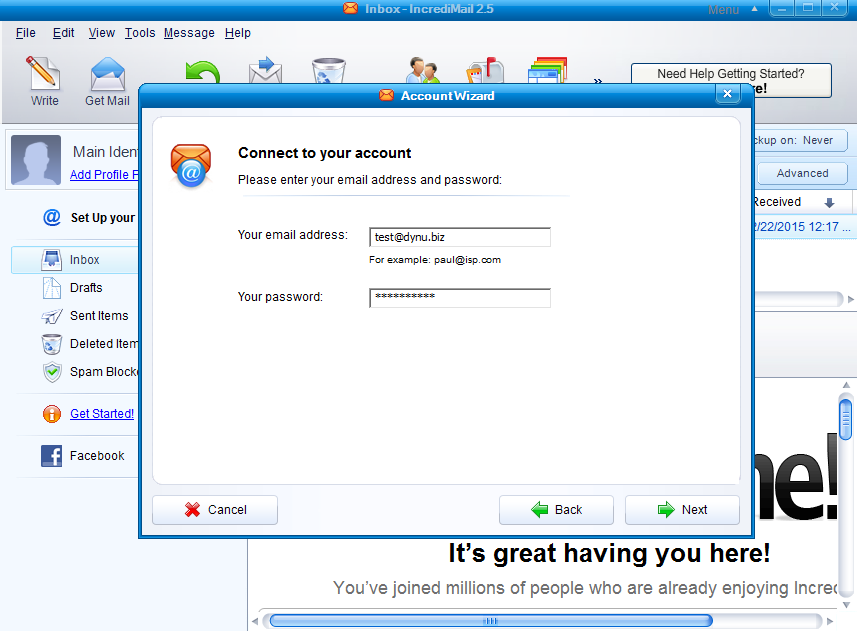Click the blue @ Set Up icon
The height and width of the screenshot is (631, 857).
(52, 217)
